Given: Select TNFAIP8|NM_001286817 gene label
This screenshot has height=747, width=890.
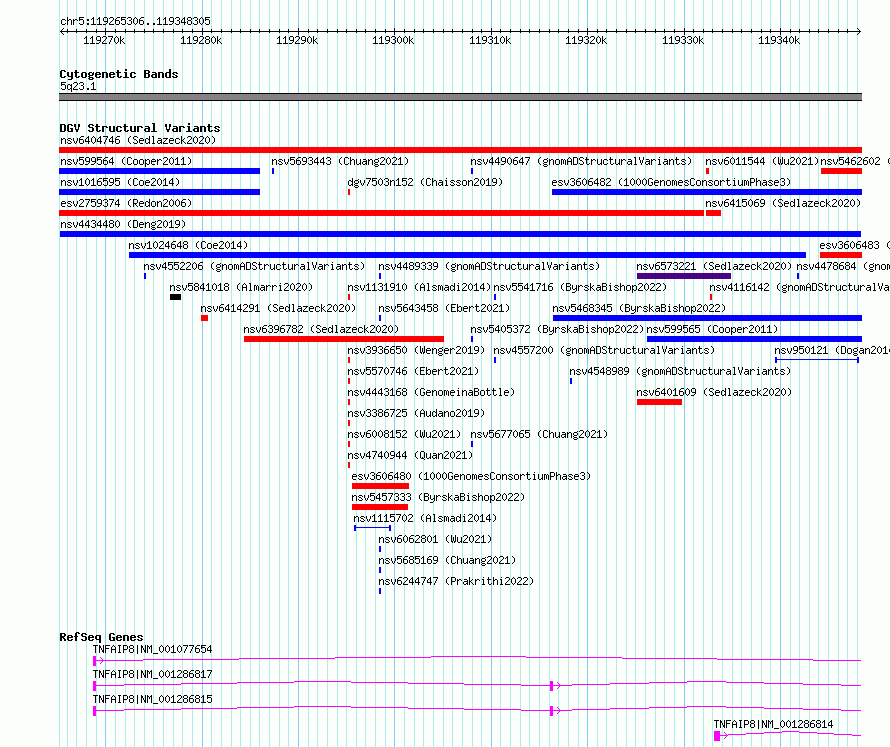Looking at the screenshot, I should (153, 674).
